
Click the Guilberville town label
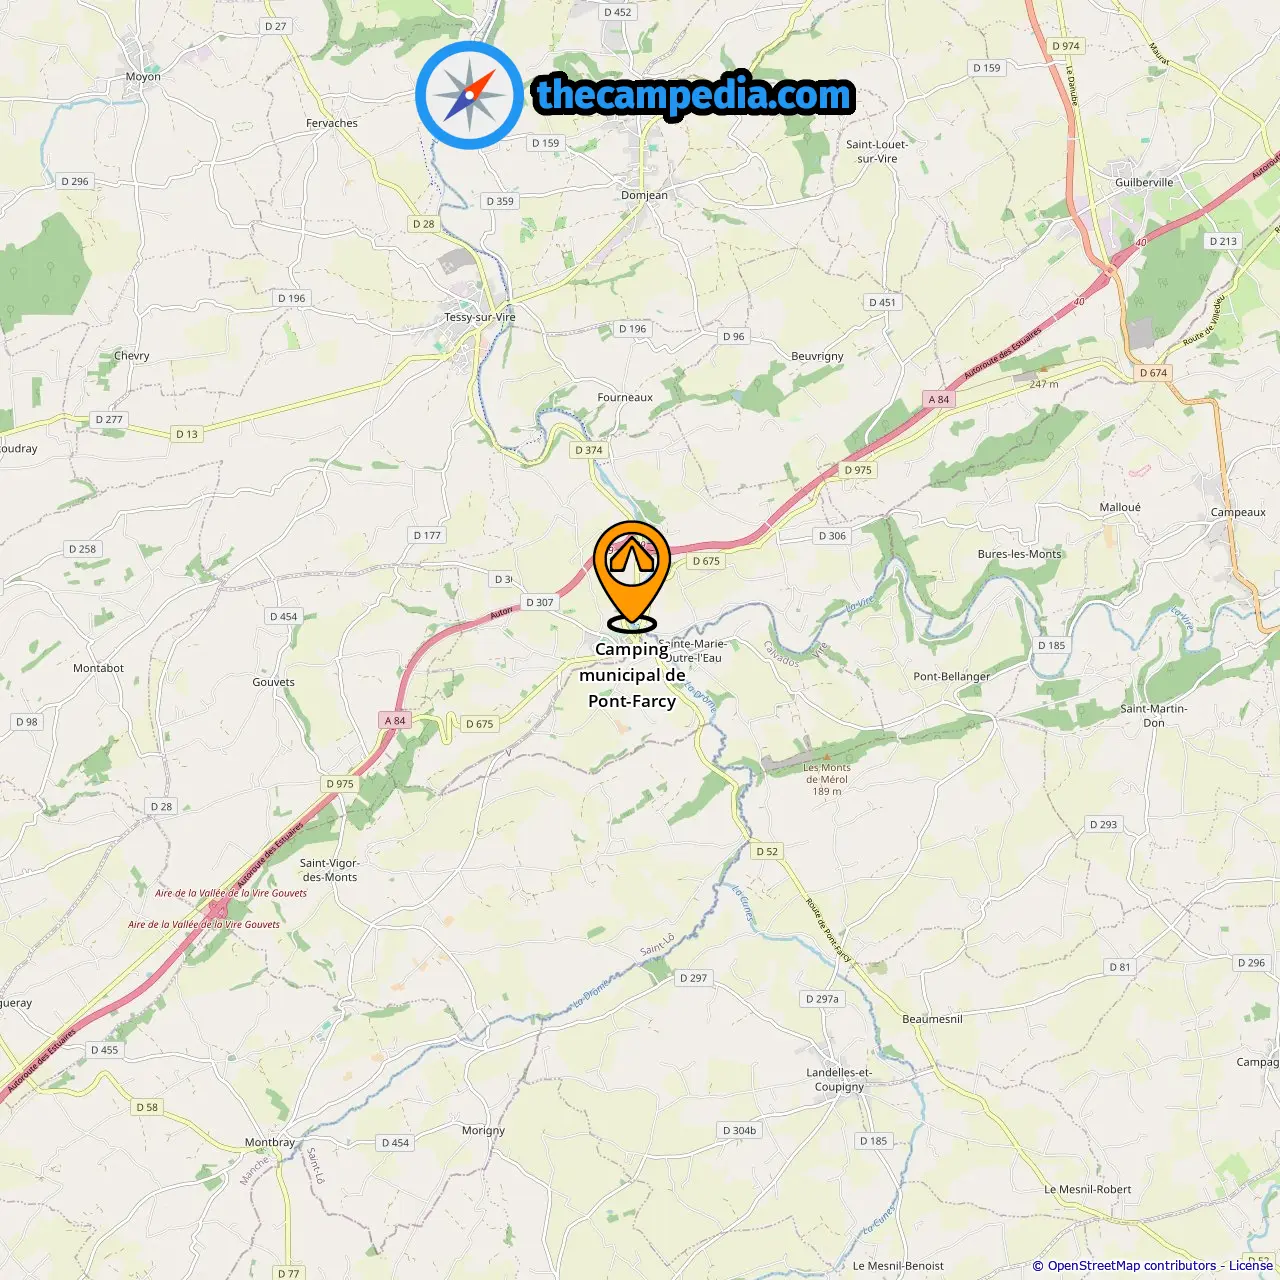pos(1144,182)
